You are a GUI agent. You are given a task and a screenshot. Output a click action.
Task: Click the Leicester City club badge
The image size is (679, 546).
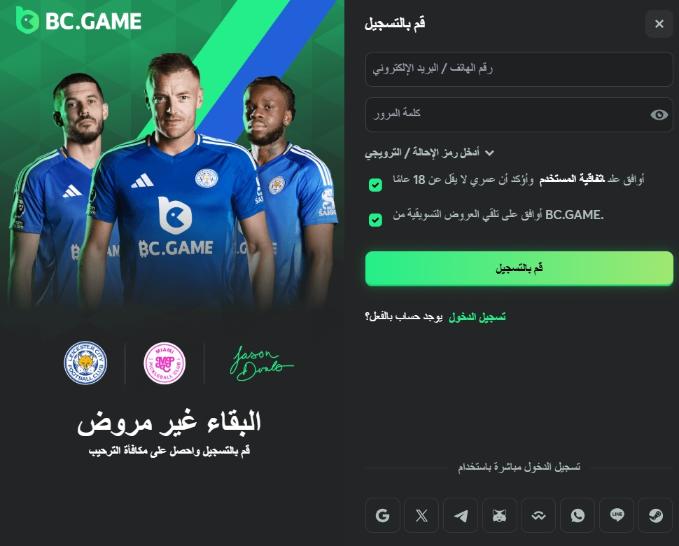pyautogui.click(x=85, y=363)
